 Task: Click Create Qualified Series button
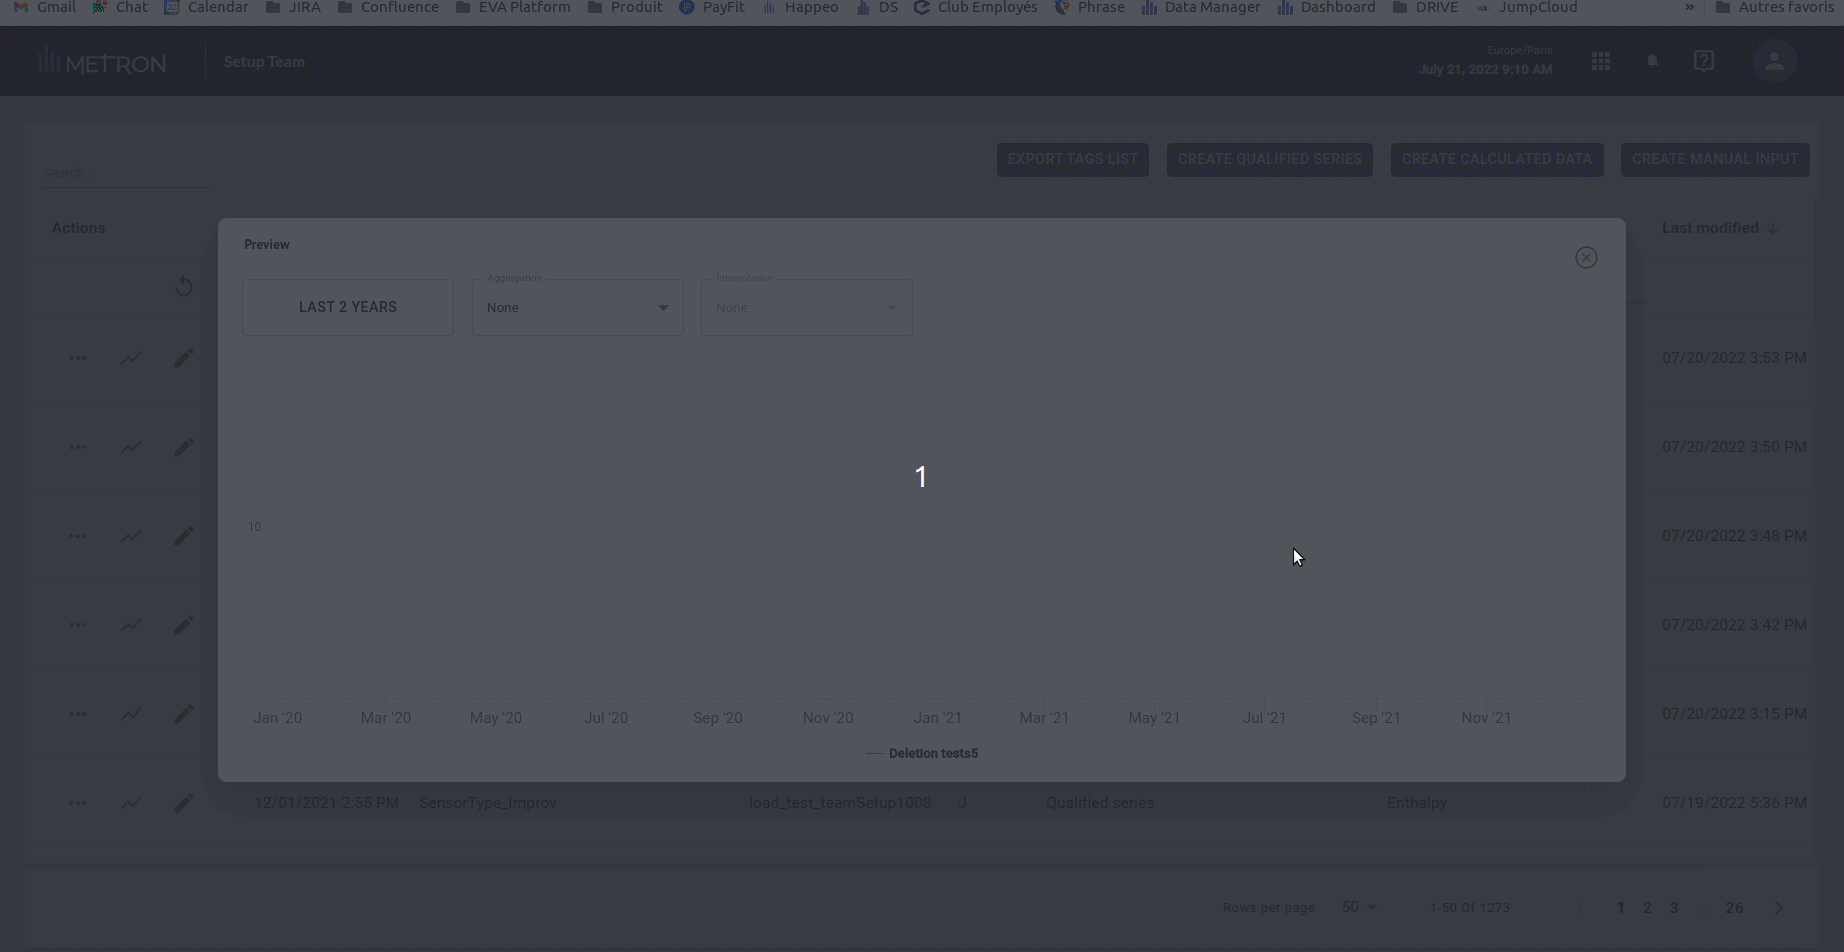point(1269,159)
